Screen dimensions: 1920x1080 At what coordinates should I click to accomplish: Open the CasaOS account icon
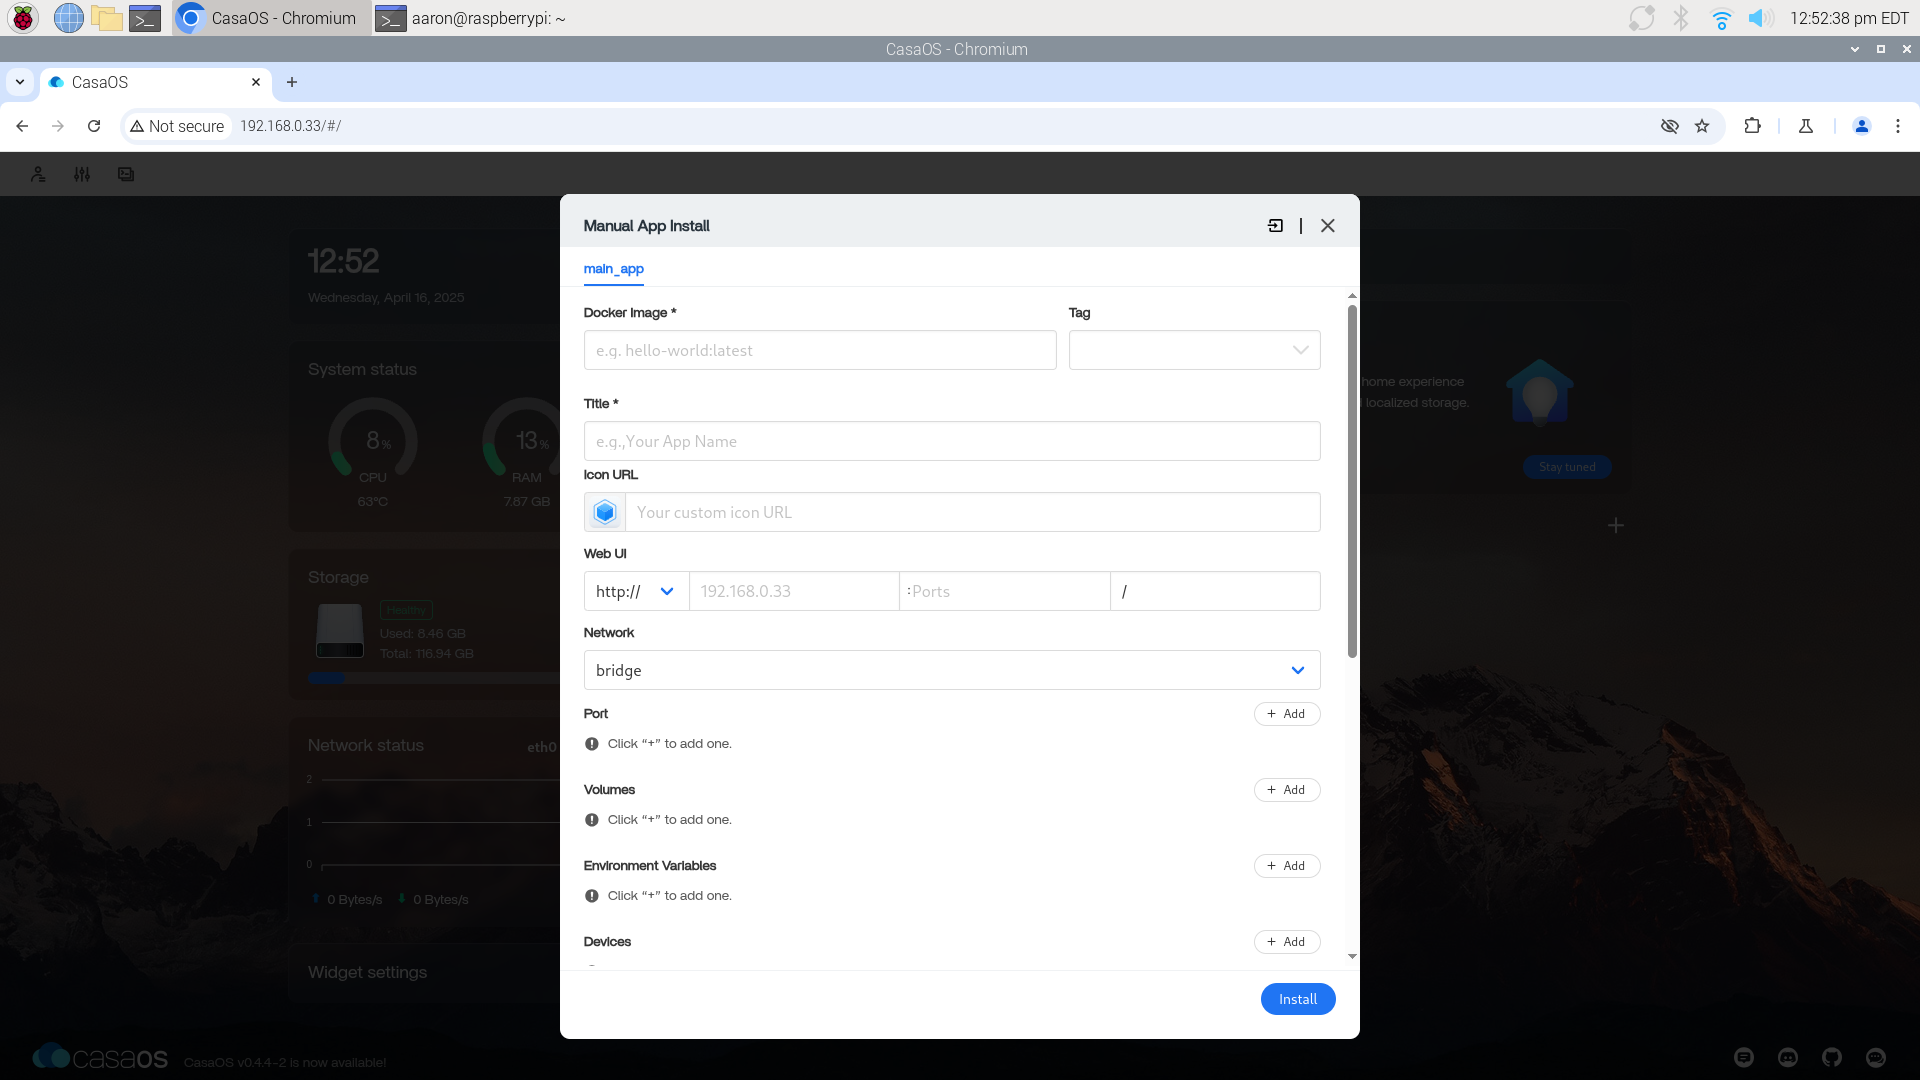tap(38, 174)
